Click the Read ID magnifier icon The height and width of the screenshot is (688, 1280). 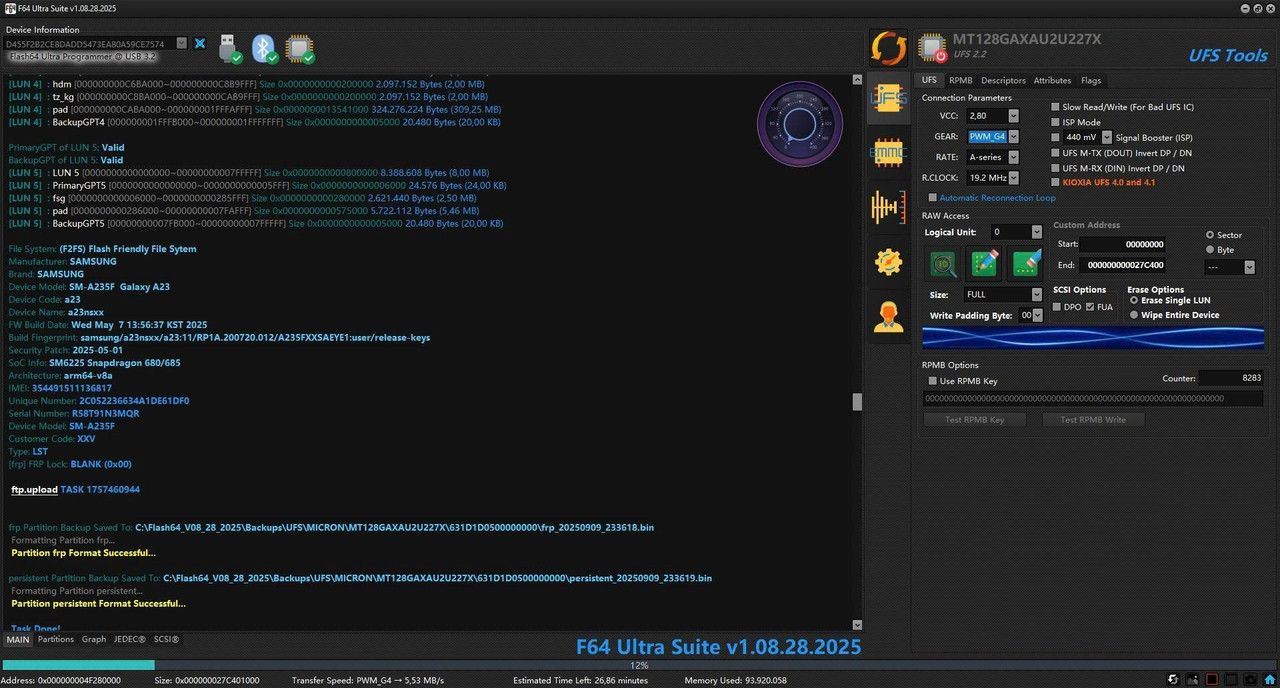(943, 263)
